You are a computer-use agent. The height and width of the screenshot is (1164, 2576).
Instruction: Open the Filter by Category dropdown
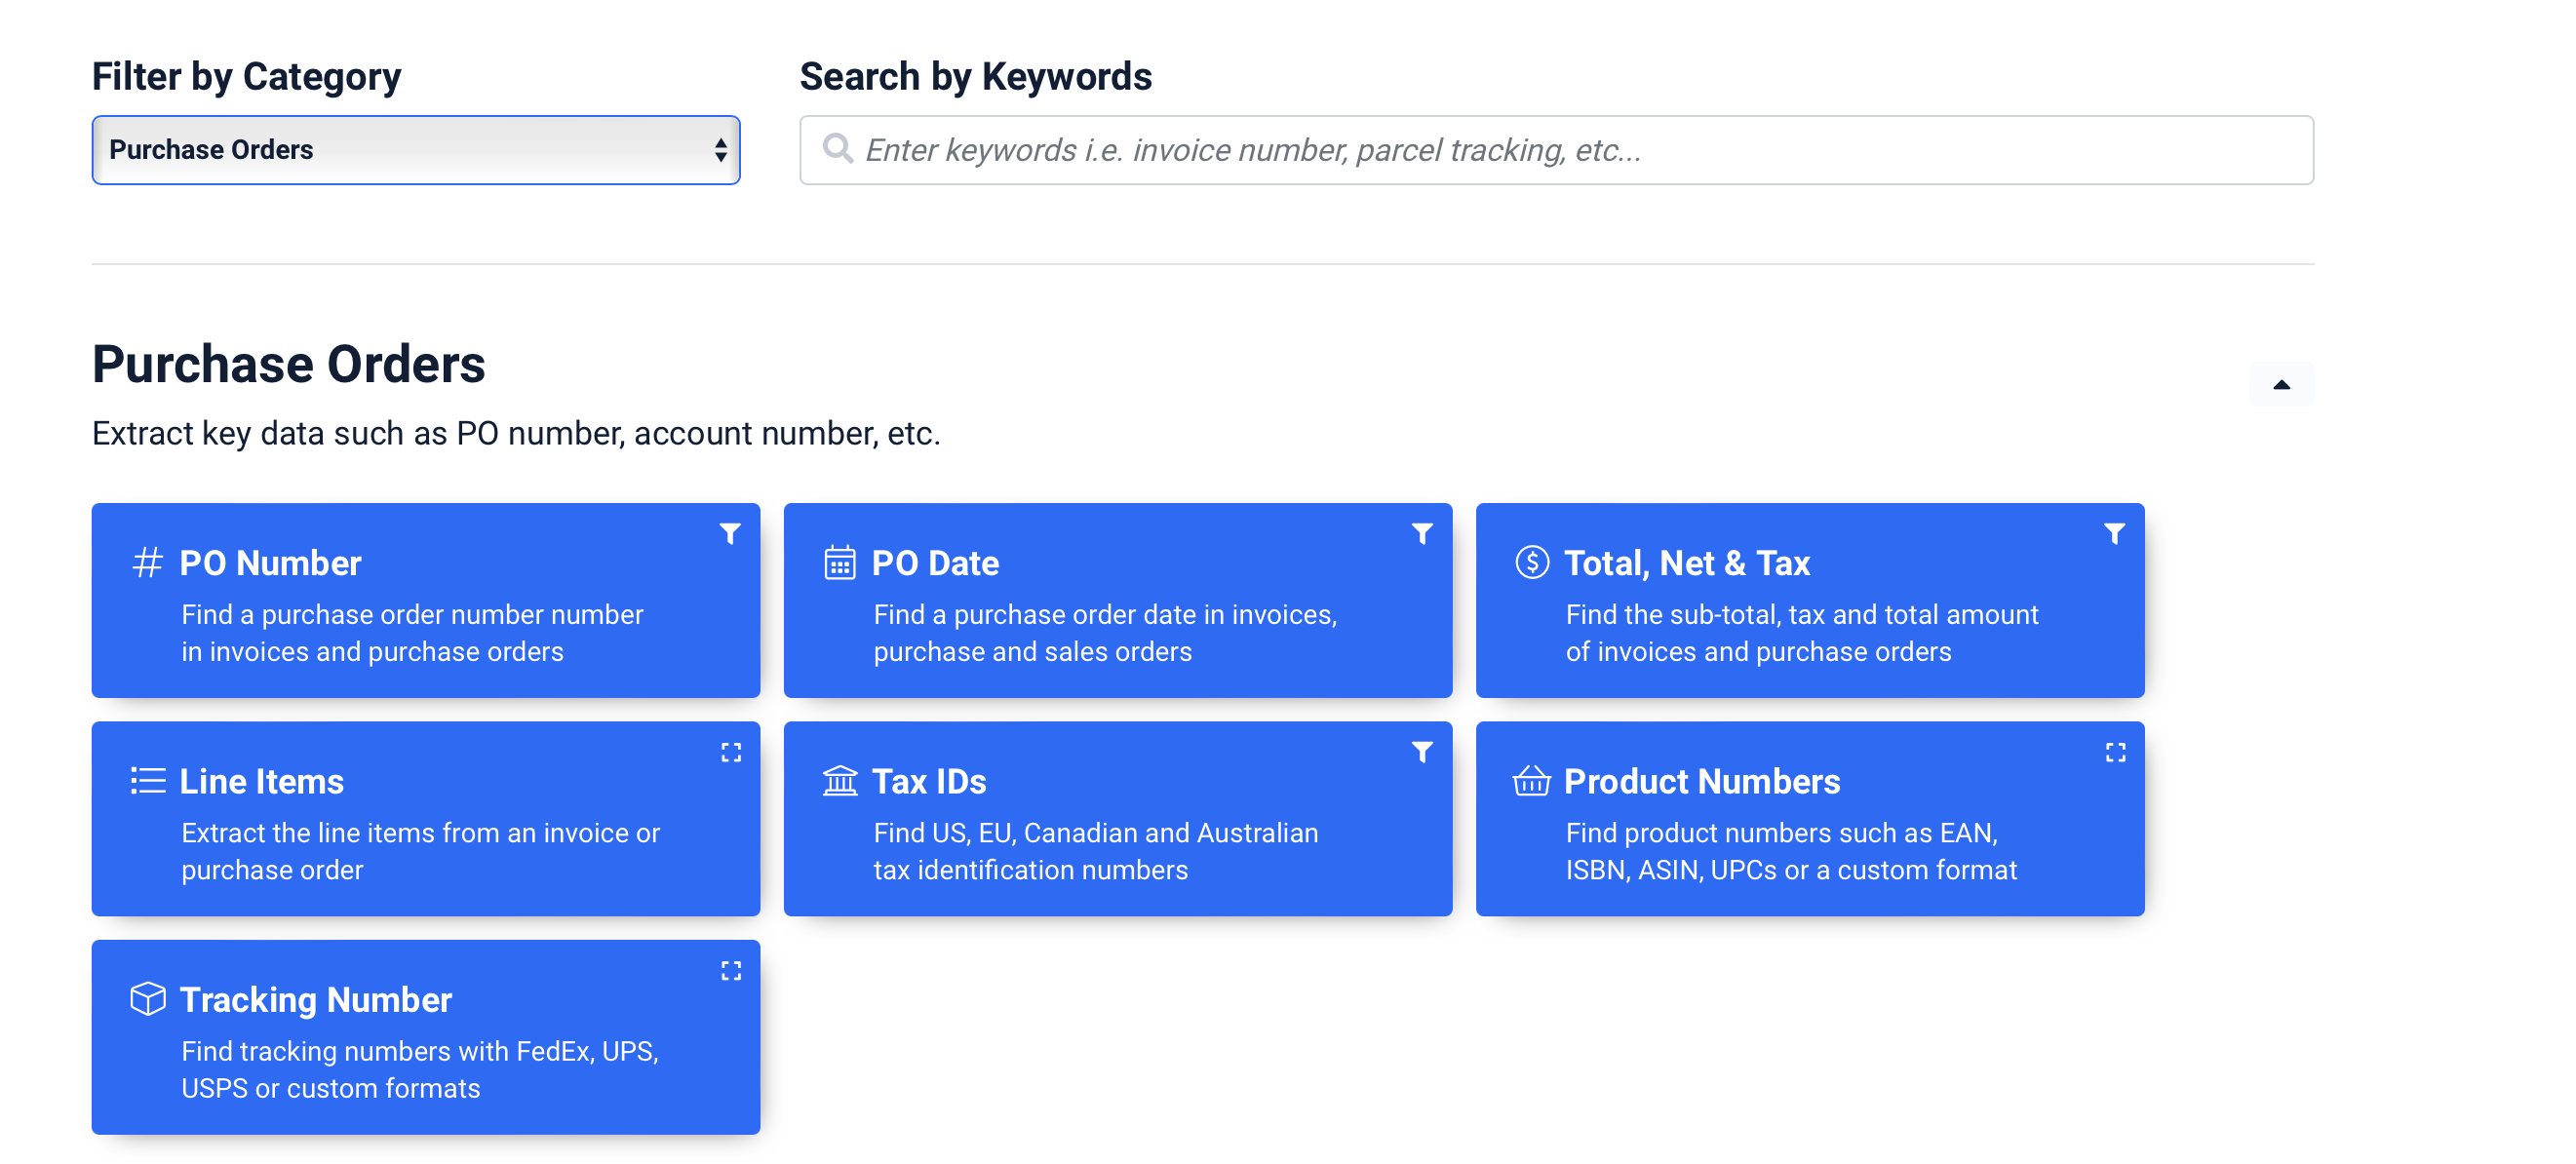coord(415,150)
